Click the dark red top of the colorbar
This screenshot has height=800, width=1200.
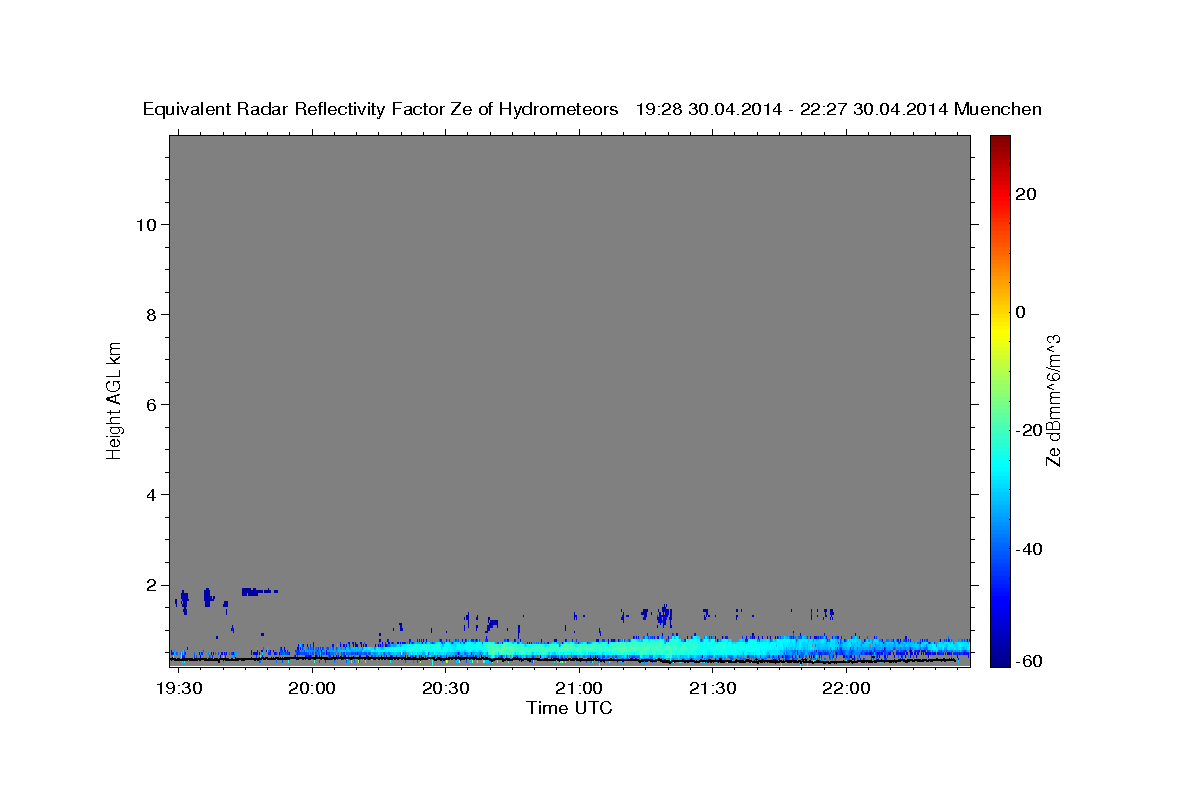click(1000, 142)
